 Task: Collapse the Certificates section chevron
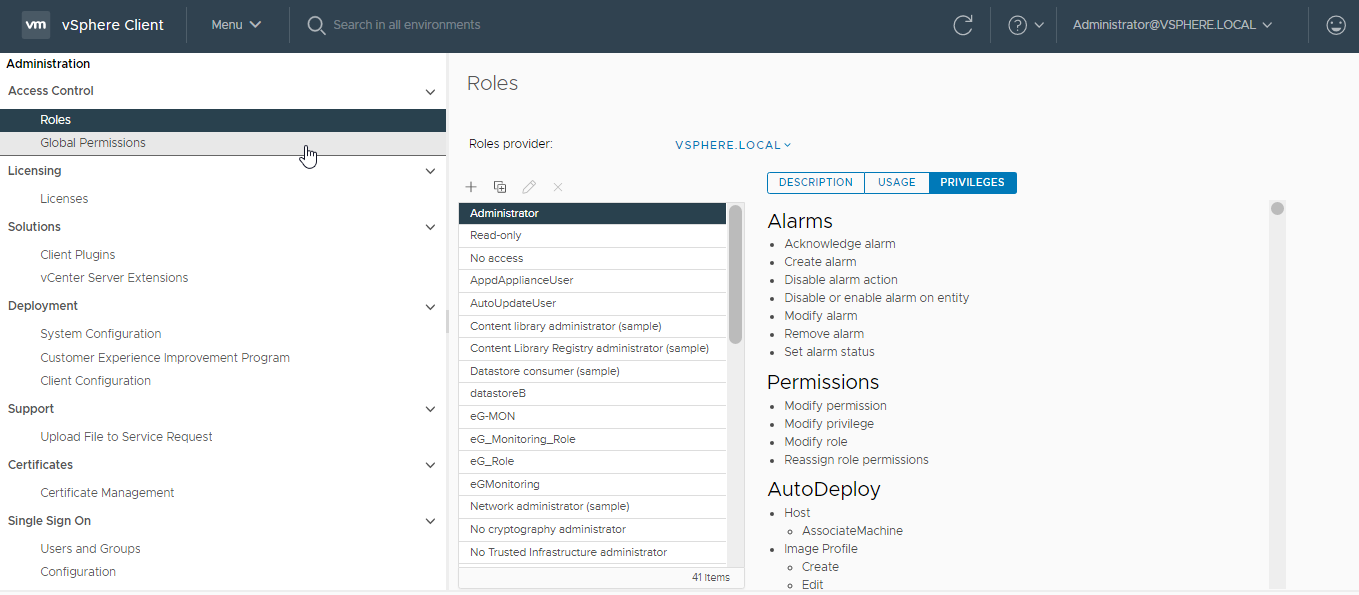click(x=430, y=466)
